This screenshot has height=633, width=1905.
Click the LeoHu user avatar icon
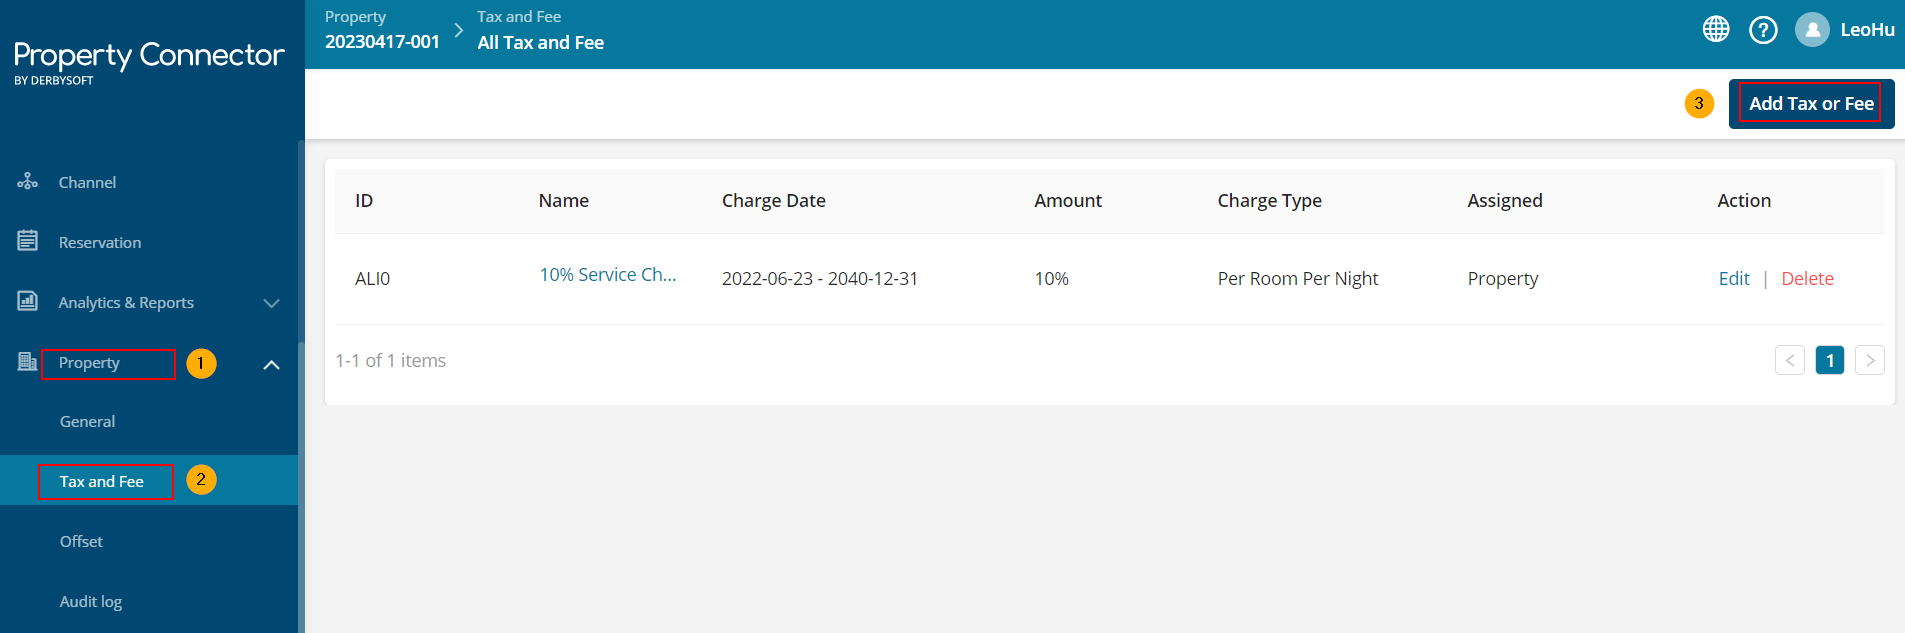pyautogui.click(x=1812, y=30)
